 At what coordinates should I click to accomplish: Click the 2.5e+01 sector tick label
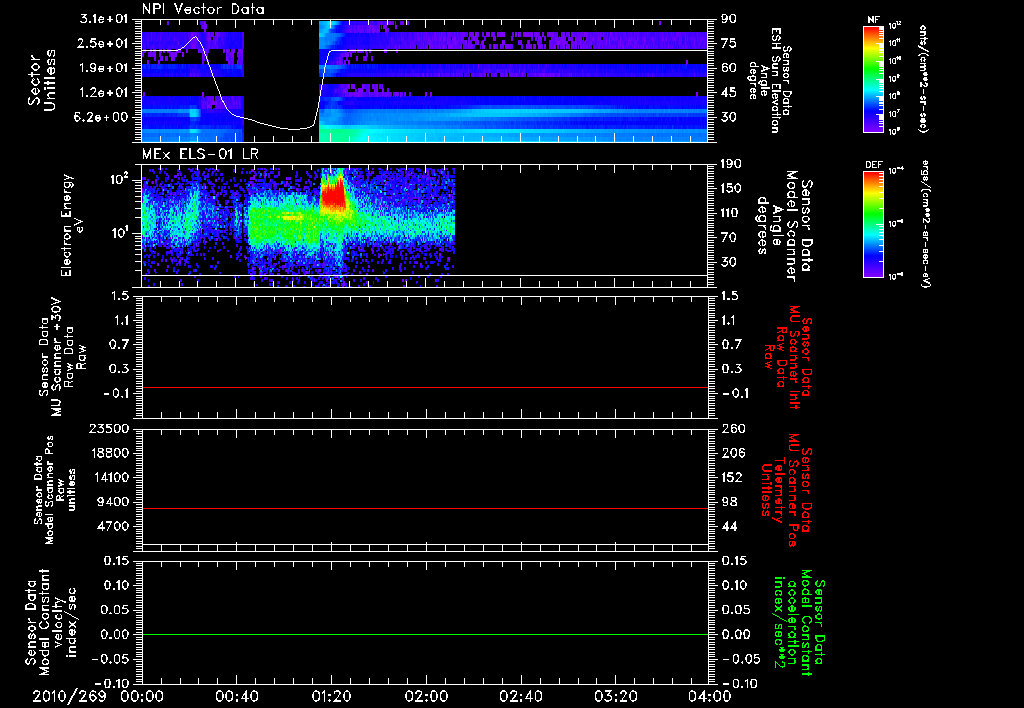point(104,43)
